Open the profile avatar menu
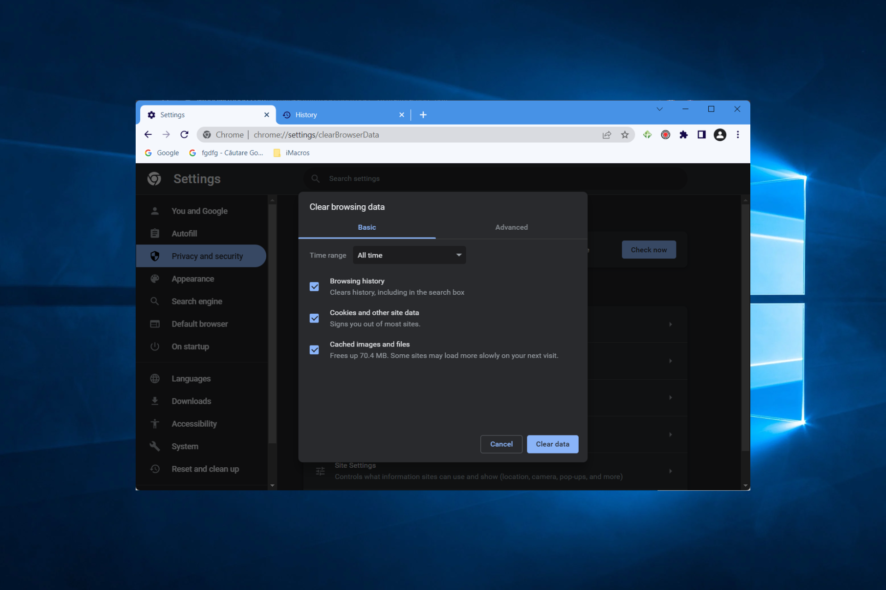The height and width of the screenshot is (590, 886). tap(720, 135)
